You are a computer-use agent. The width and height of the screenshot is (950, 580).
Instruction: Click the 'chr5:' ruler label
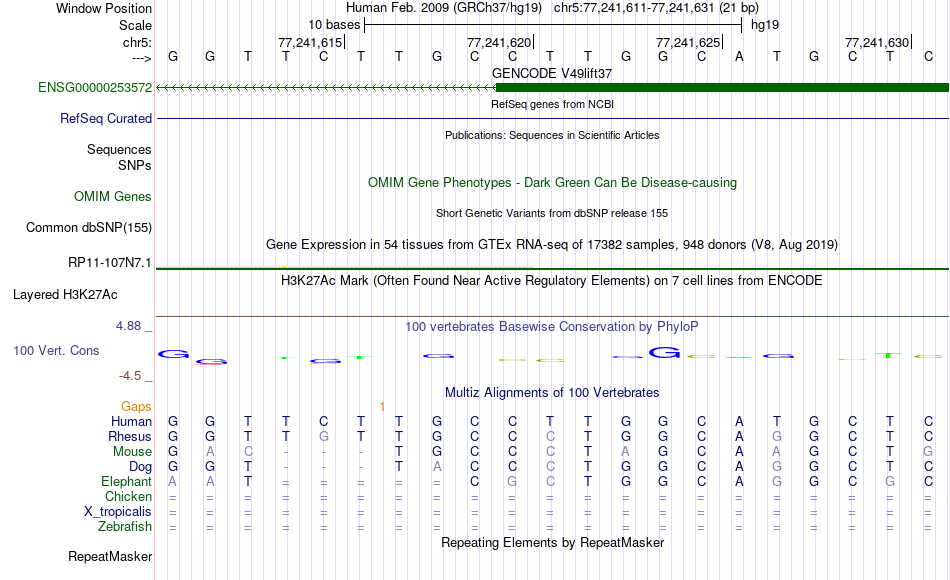point(137,42)
